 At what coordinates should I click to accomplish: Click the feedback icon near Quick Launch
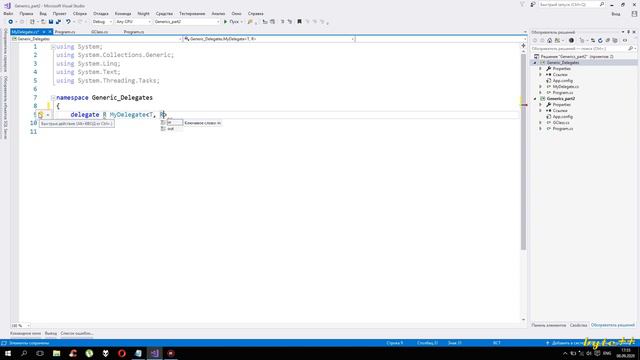[x=533, y=4]
